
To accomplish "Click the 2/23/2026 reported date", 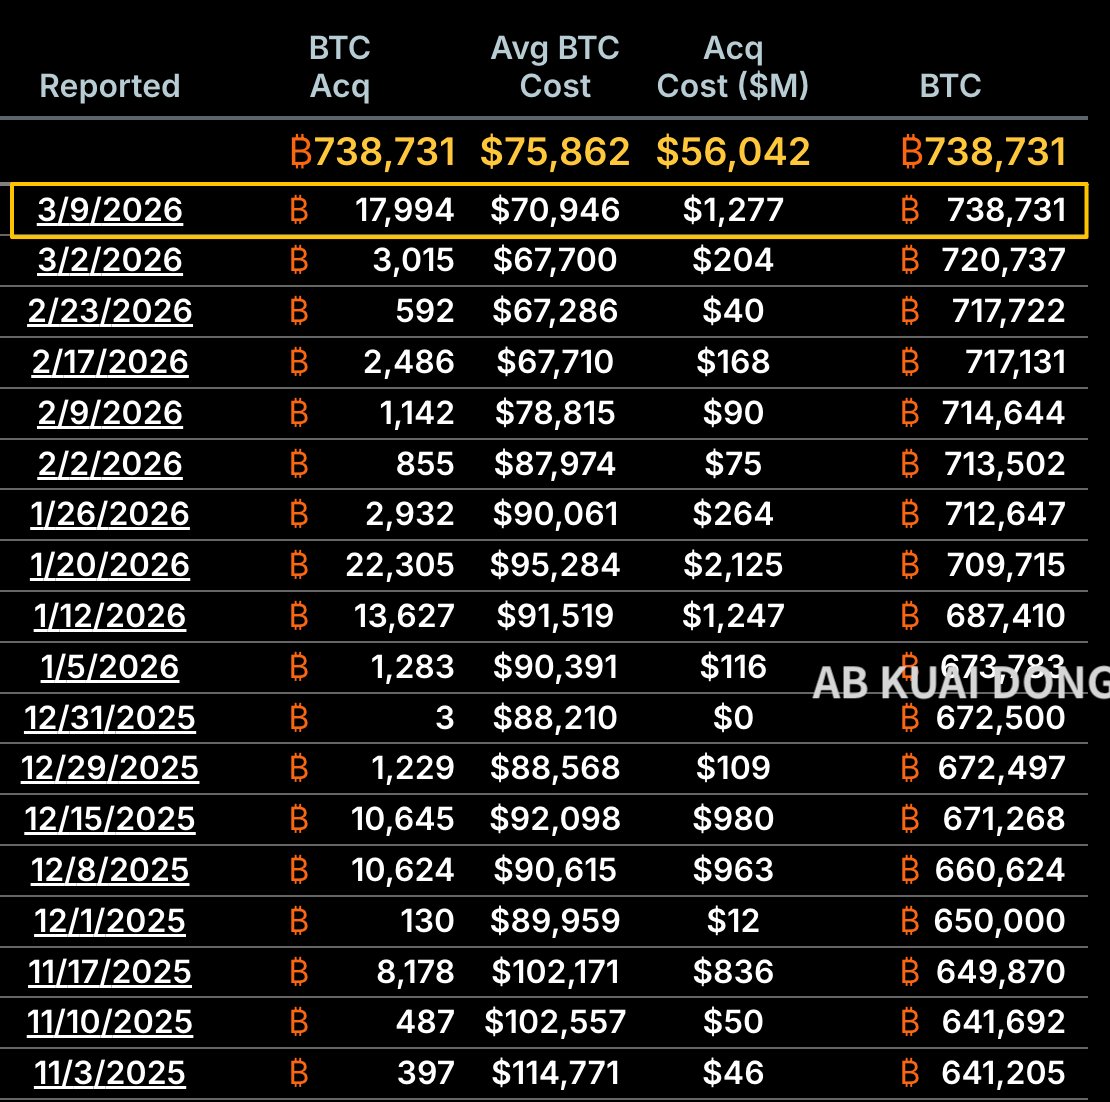I will pos(110,311).
